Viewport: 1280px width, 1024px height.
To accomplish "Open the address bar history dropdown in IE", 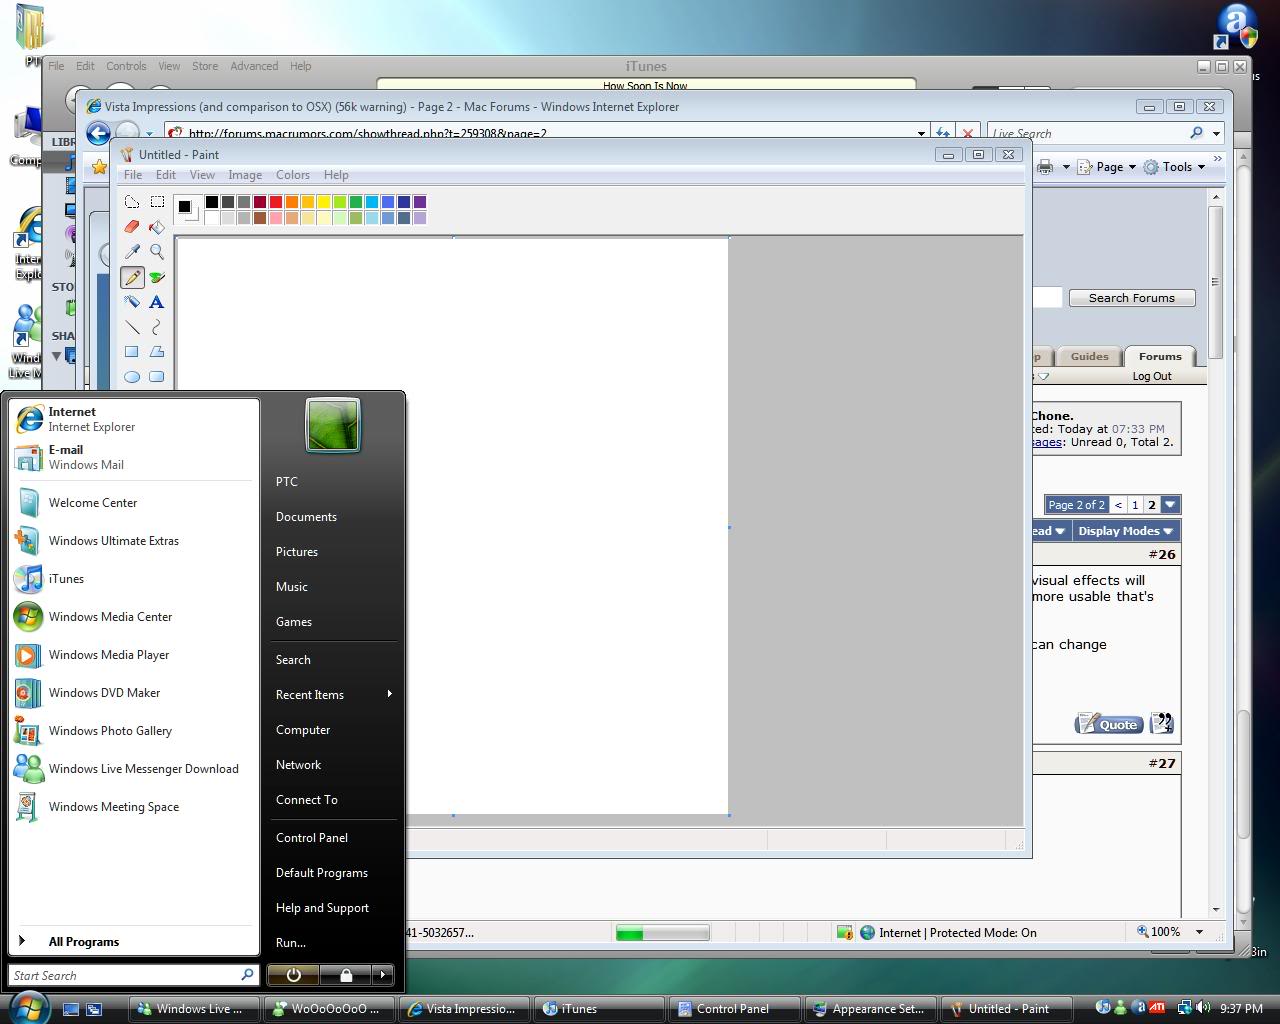I will (x=921, y=133).
